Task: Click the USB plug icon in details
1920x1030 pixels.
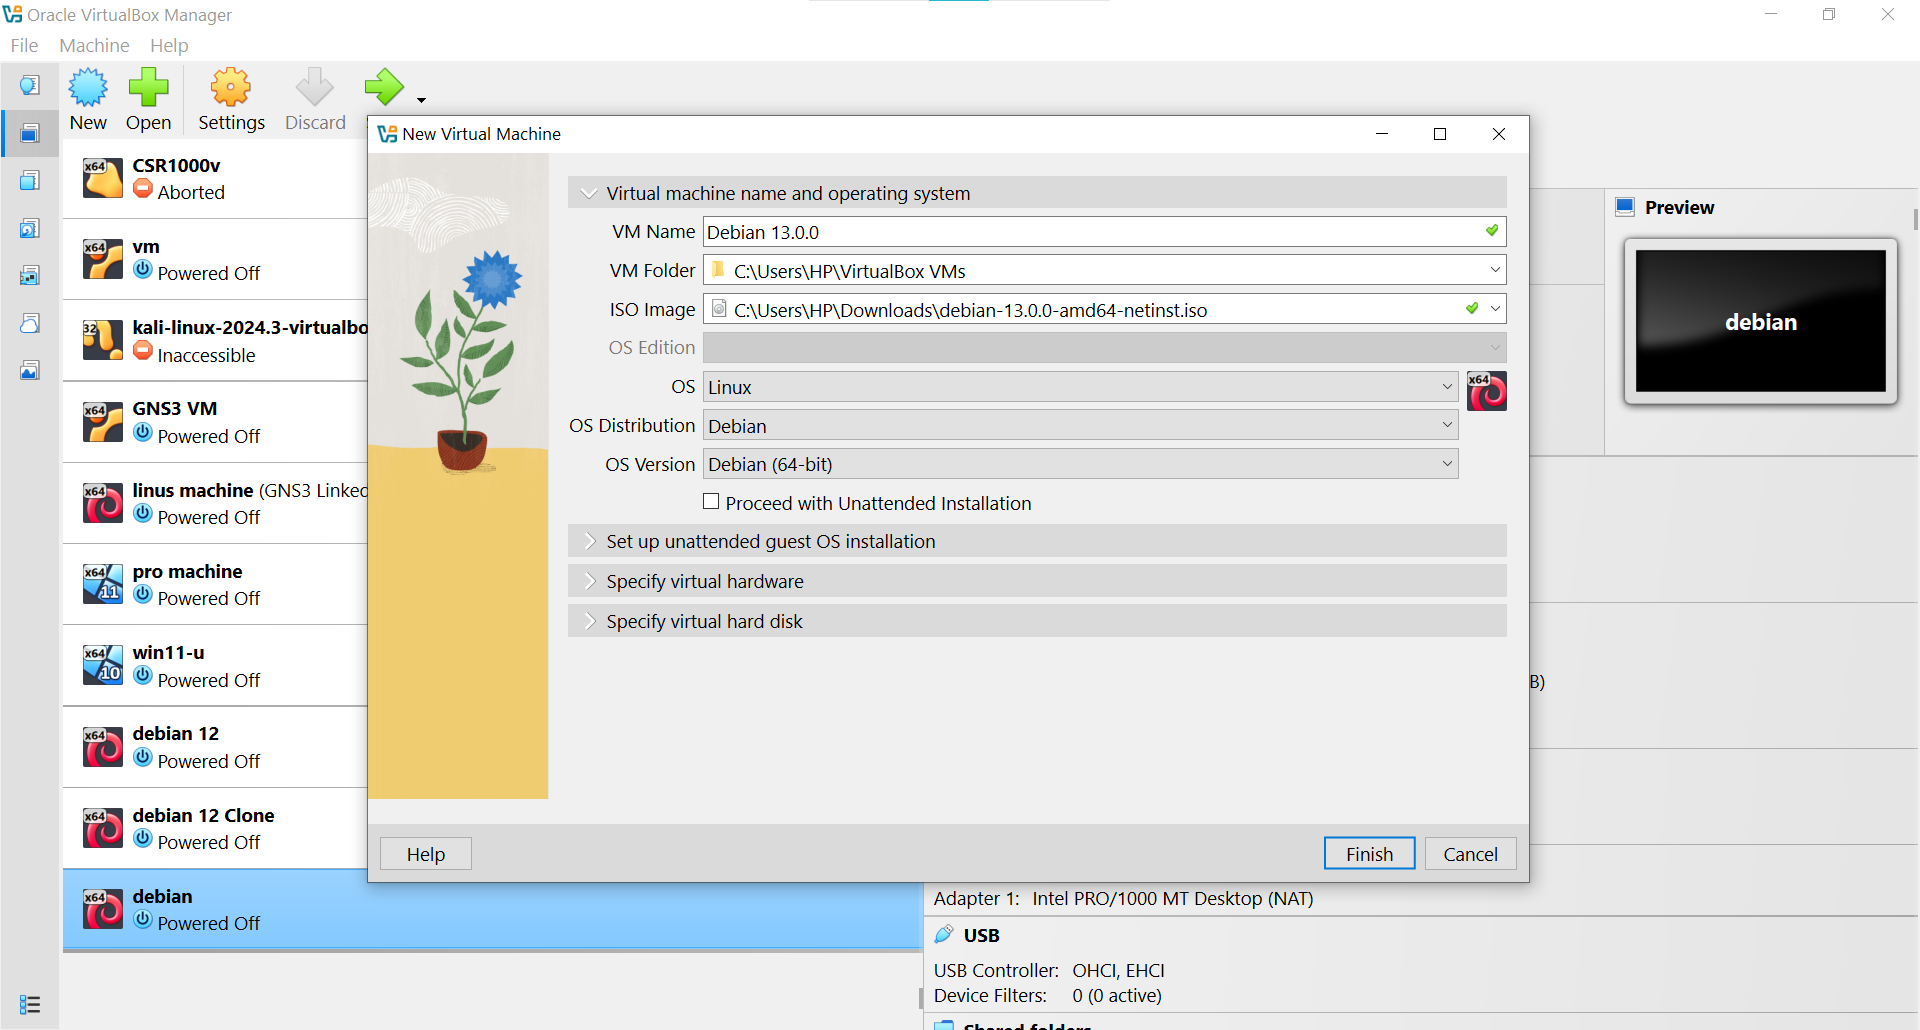Action: pyautogui.click(x=943, y=935)
